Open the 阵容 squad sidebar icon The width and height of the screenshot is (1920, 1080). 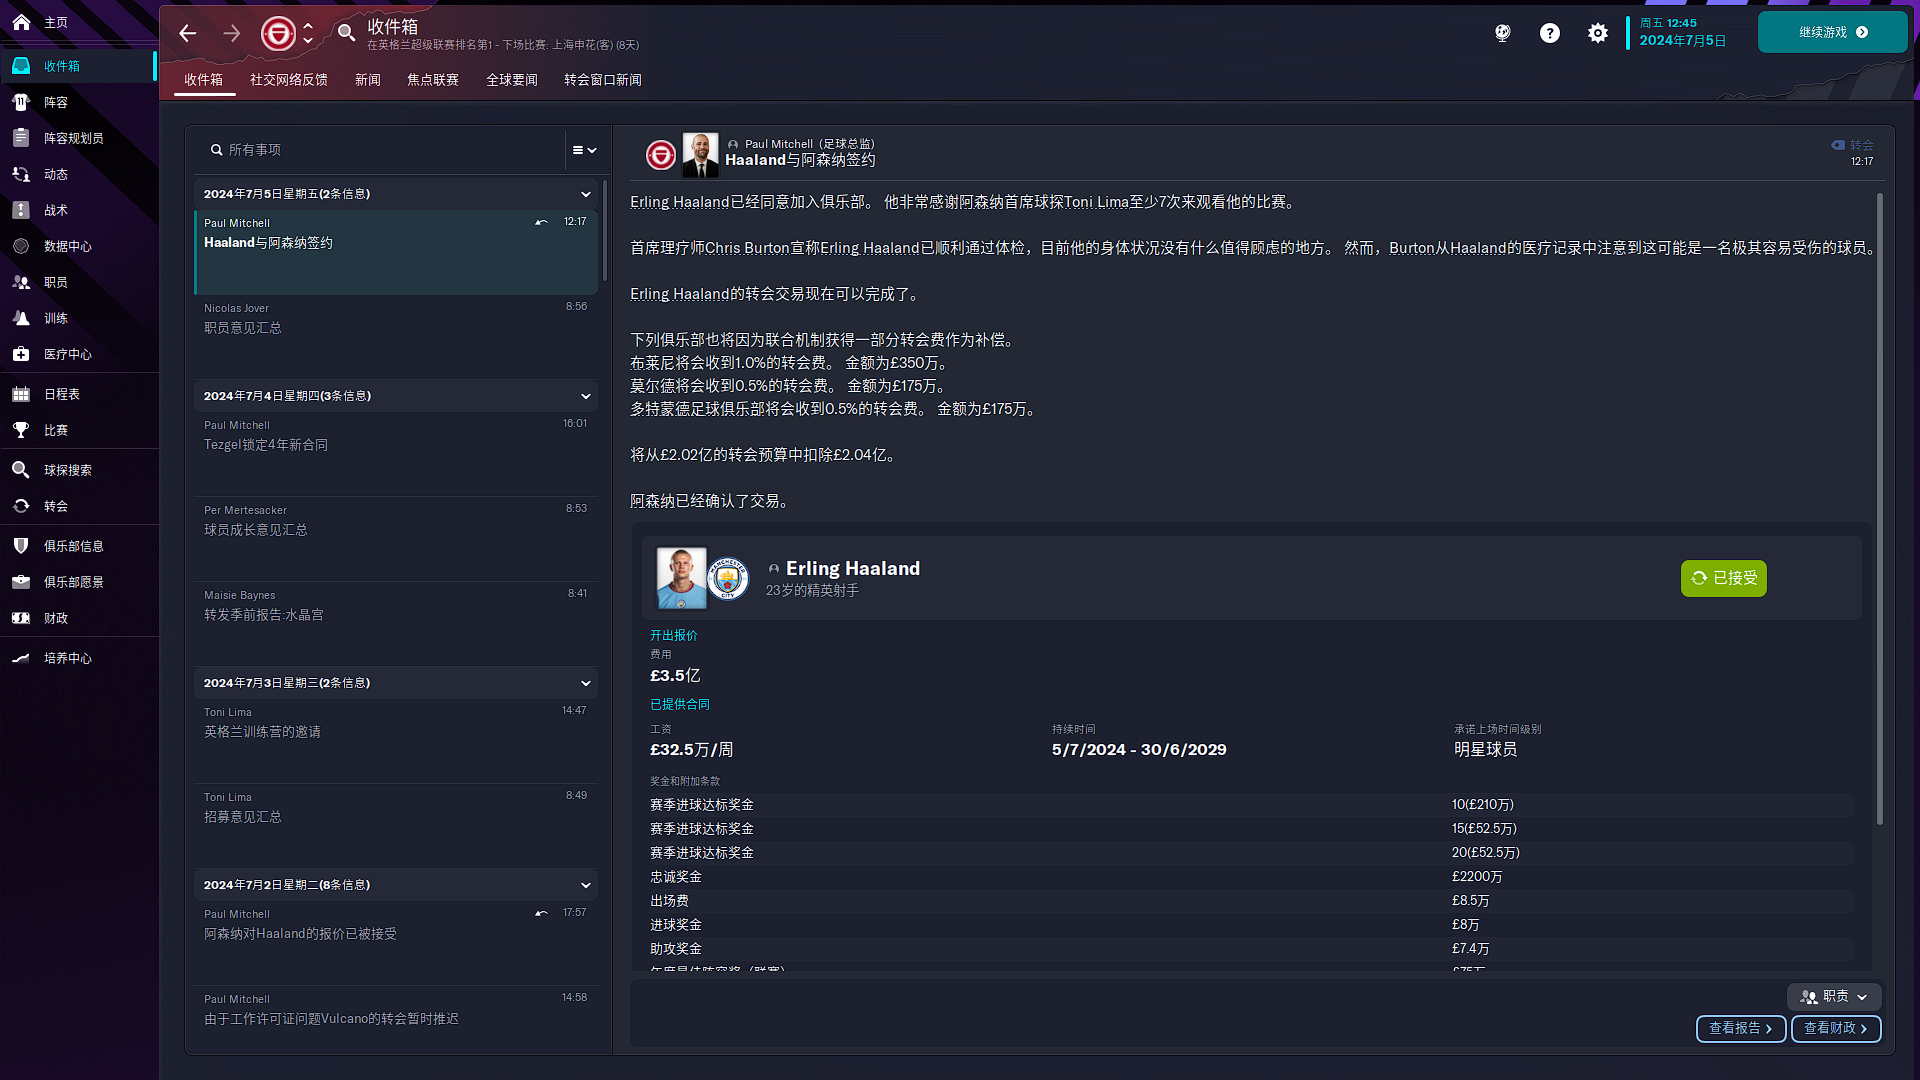coord(21,102)
